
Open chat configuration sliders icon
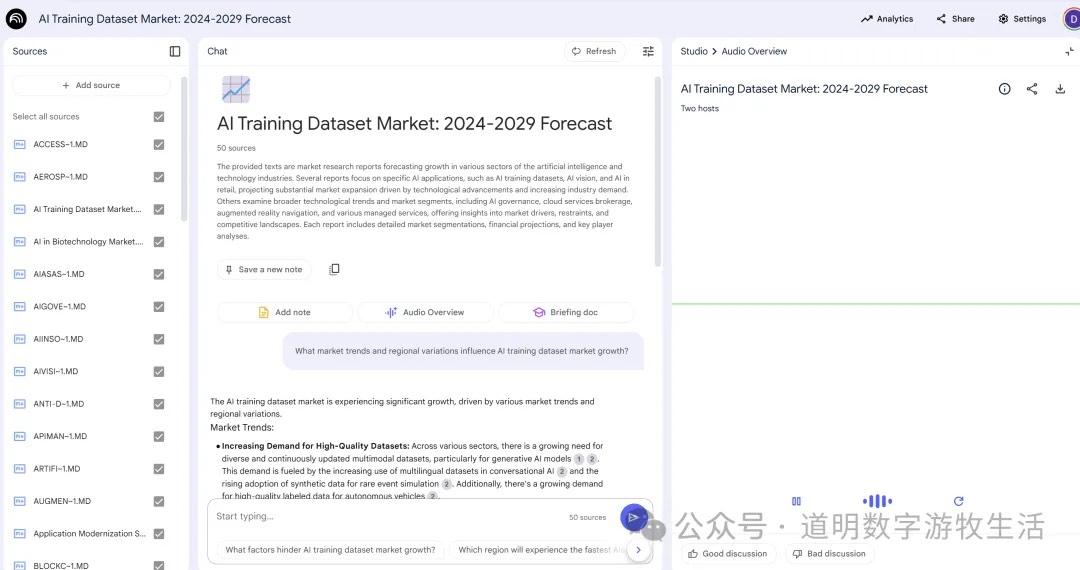648,51
